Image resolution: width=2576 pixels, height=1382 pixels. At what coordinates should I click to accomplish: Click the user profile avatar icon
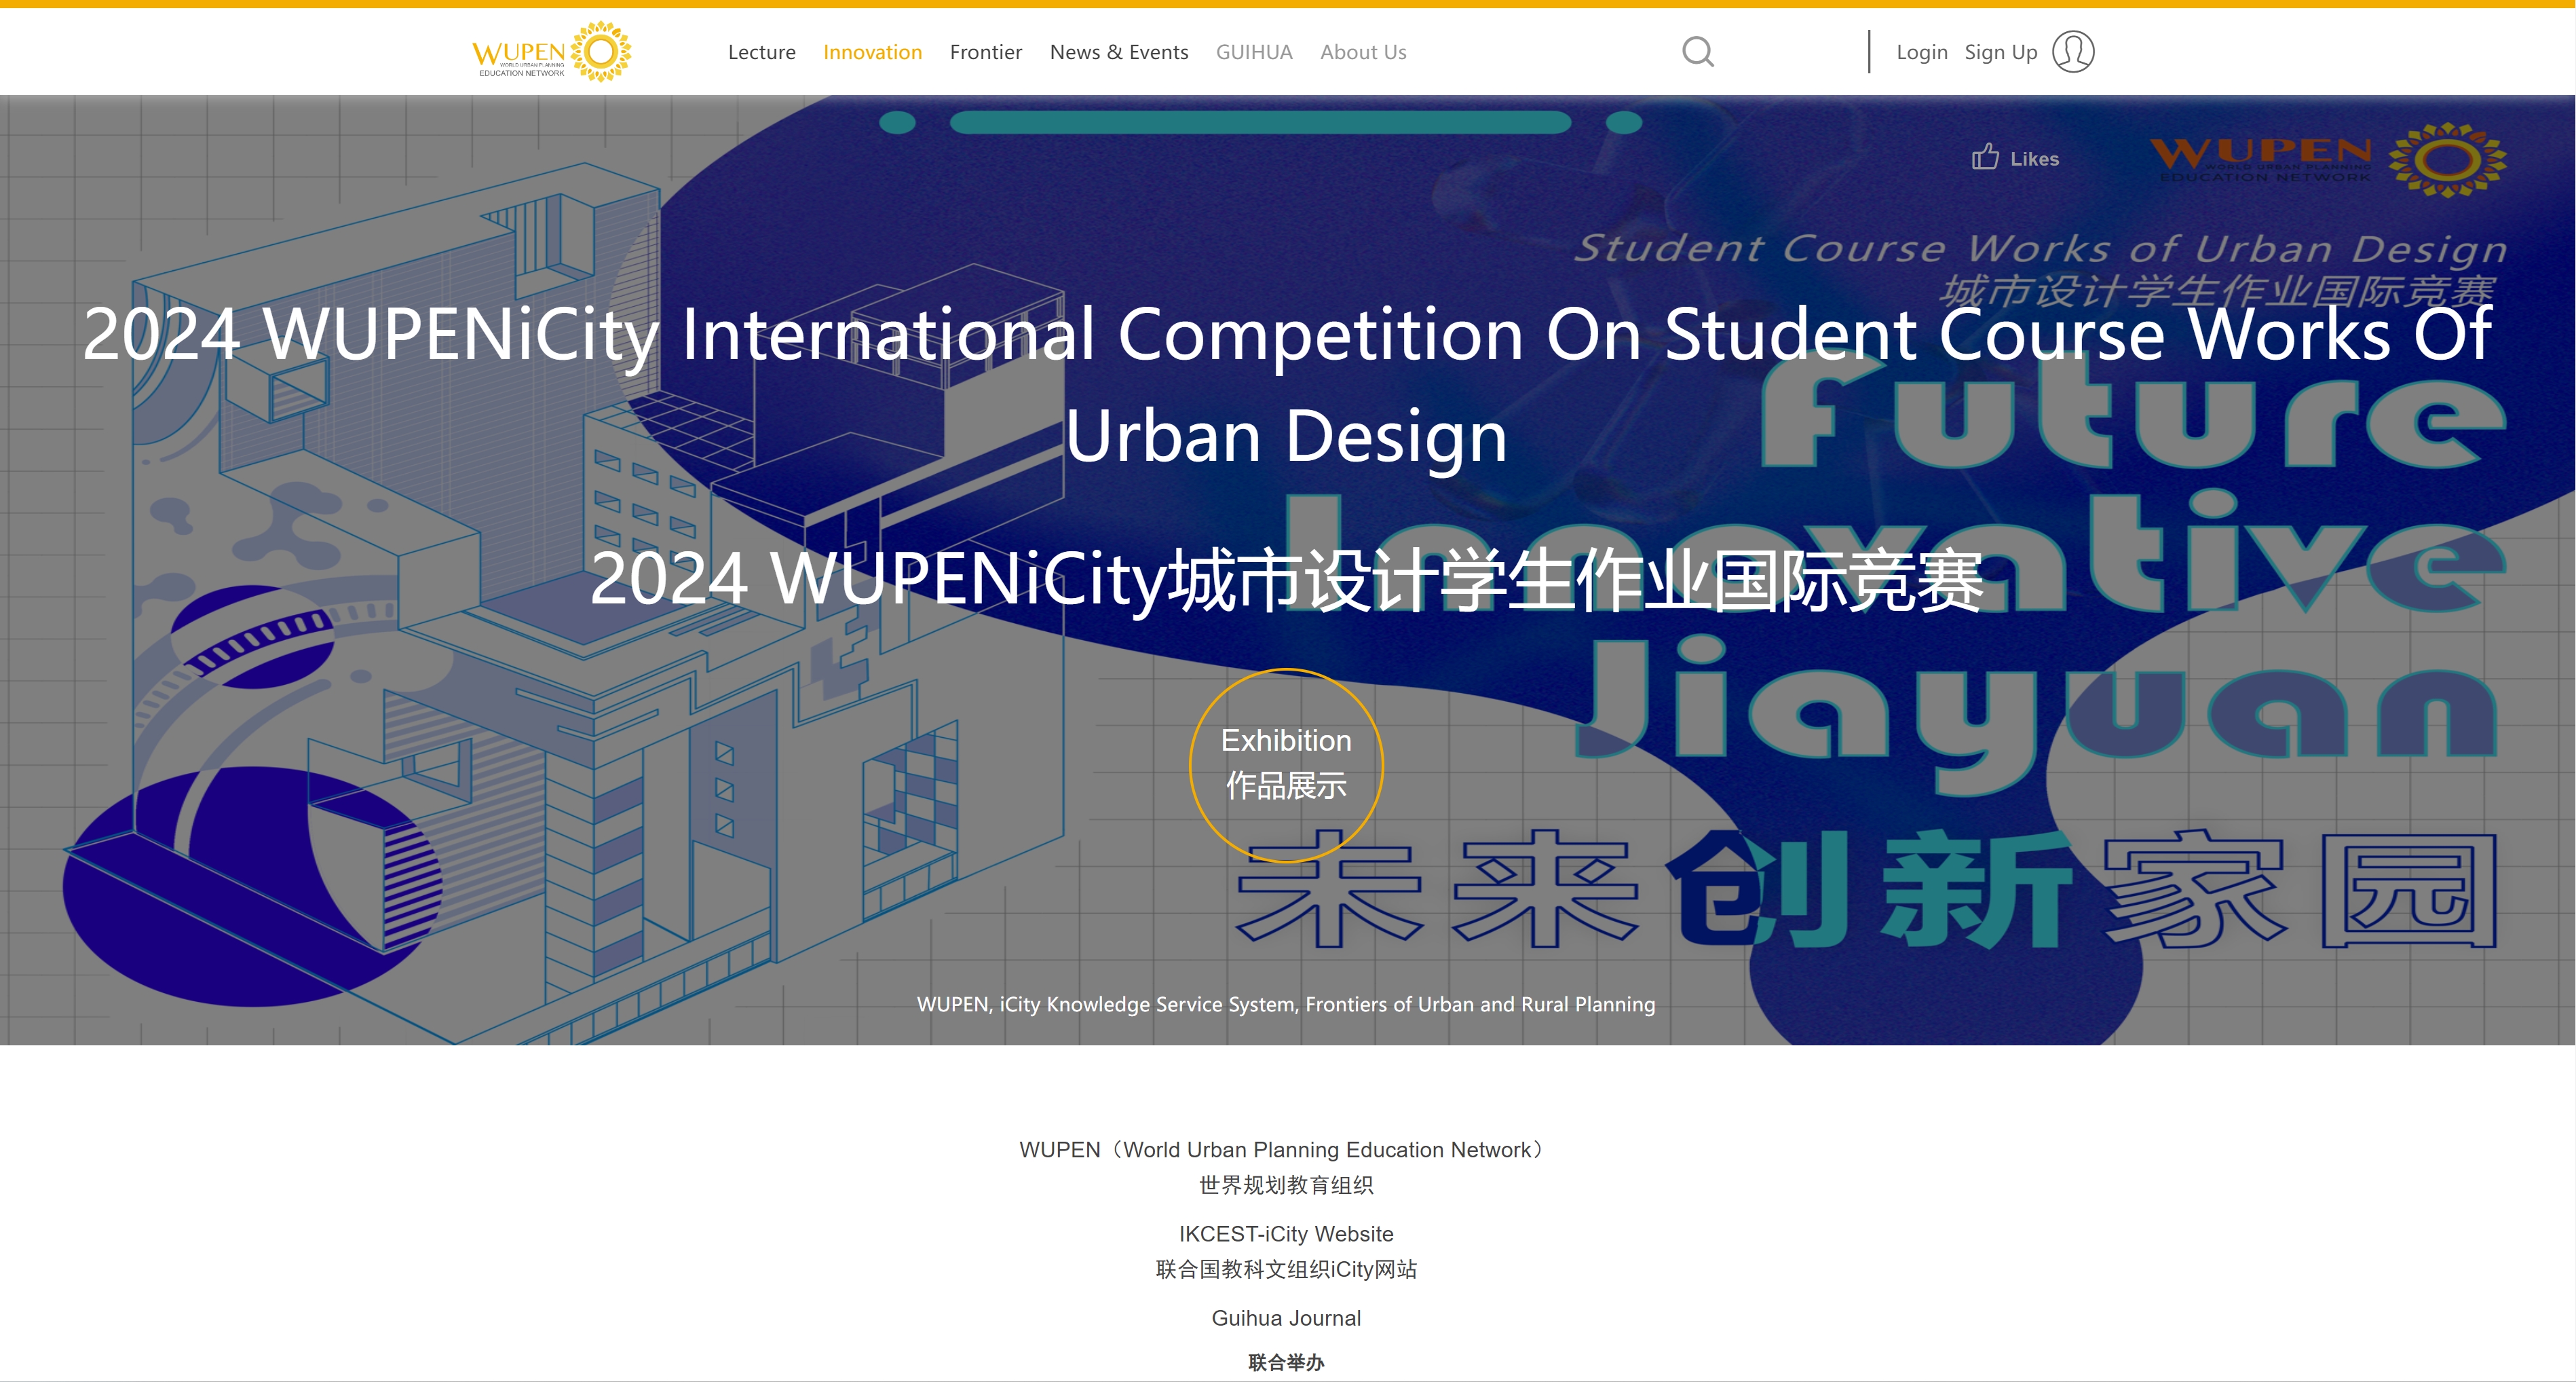[2072, 51]
